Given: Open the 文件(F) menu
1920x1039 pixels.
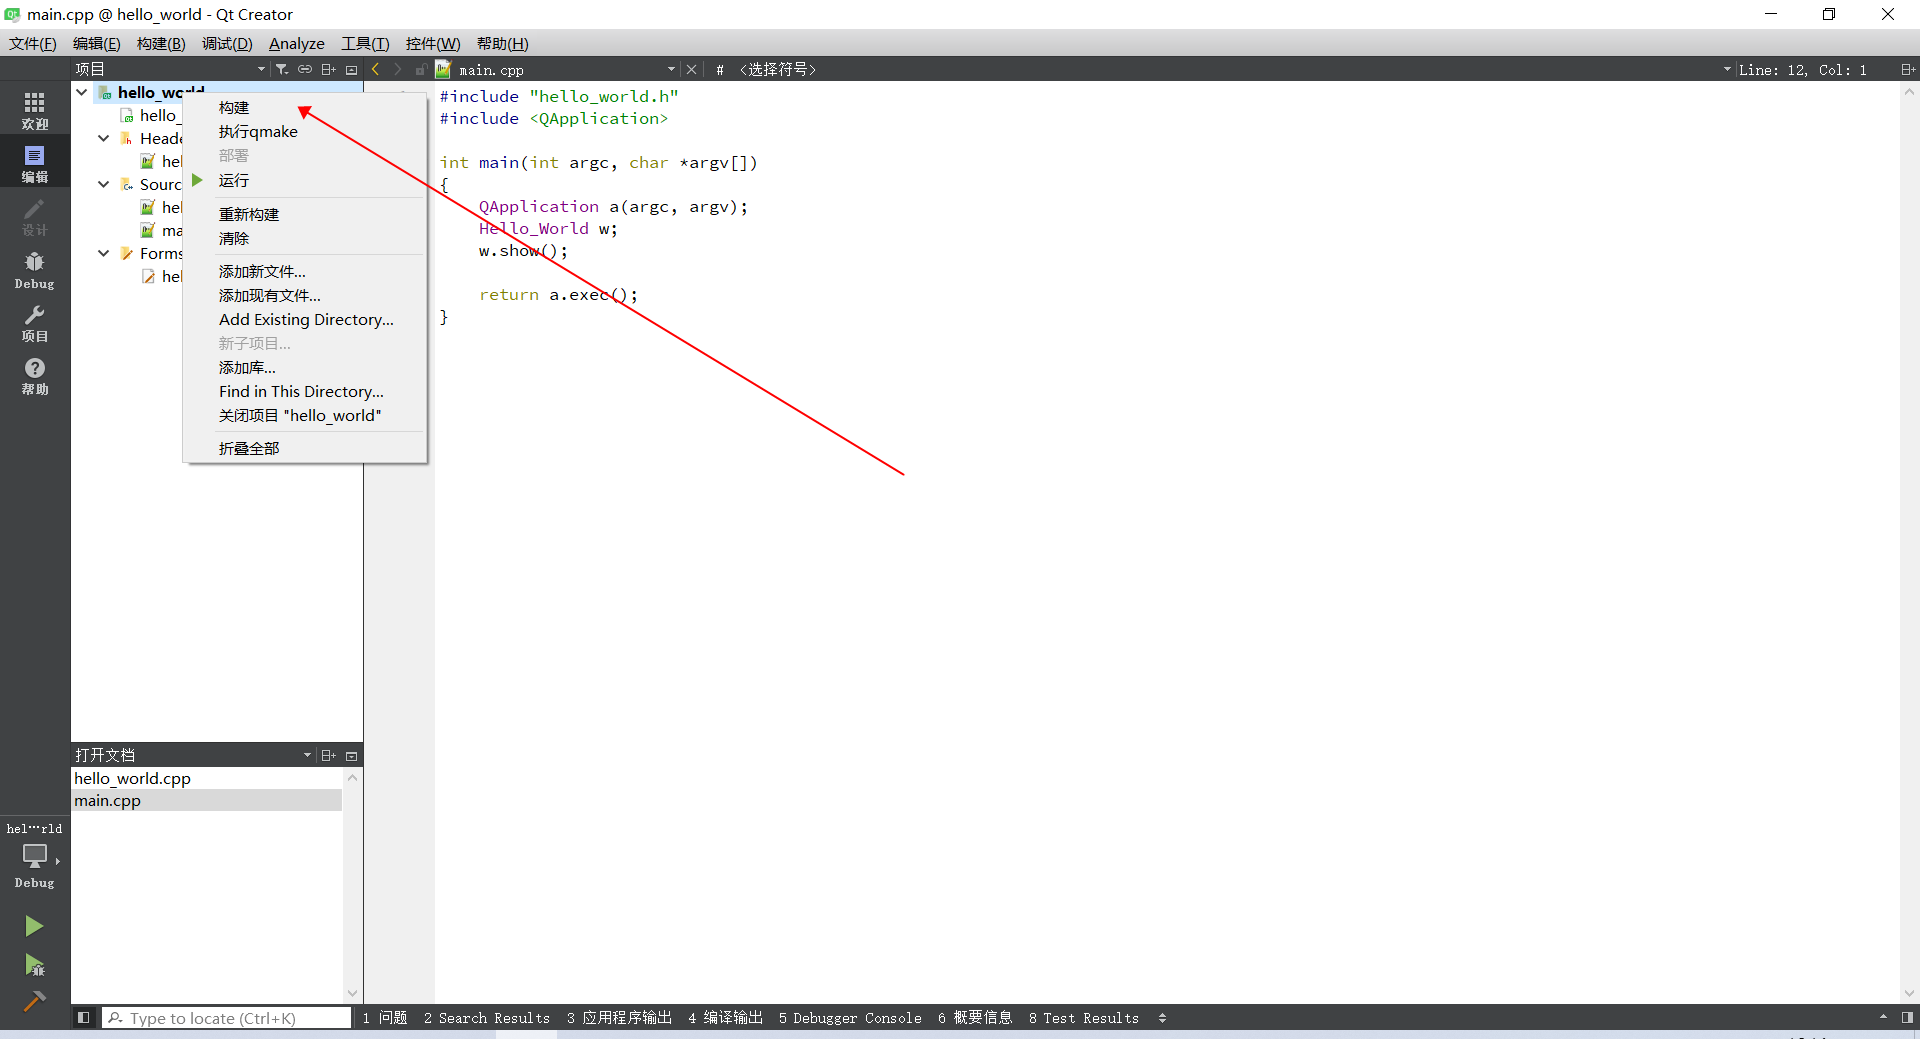Looking at the screenshot, I should pyautogui.click(x=33, y=43).
